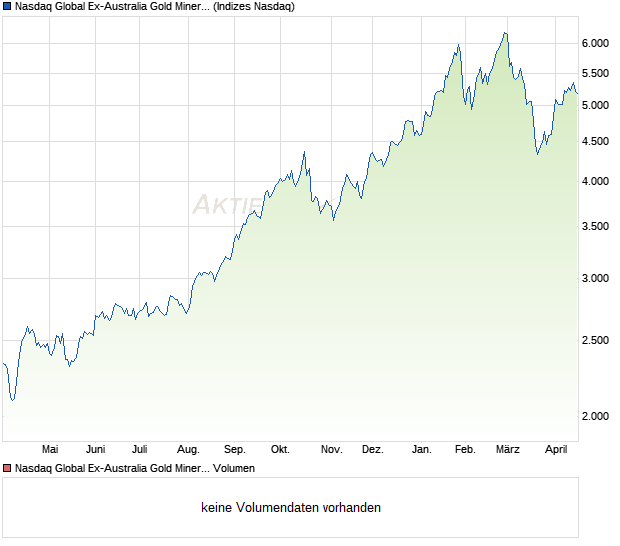Click the 'Nov.' x-axis label
The image size is (620, 546).
coord(331,449)
